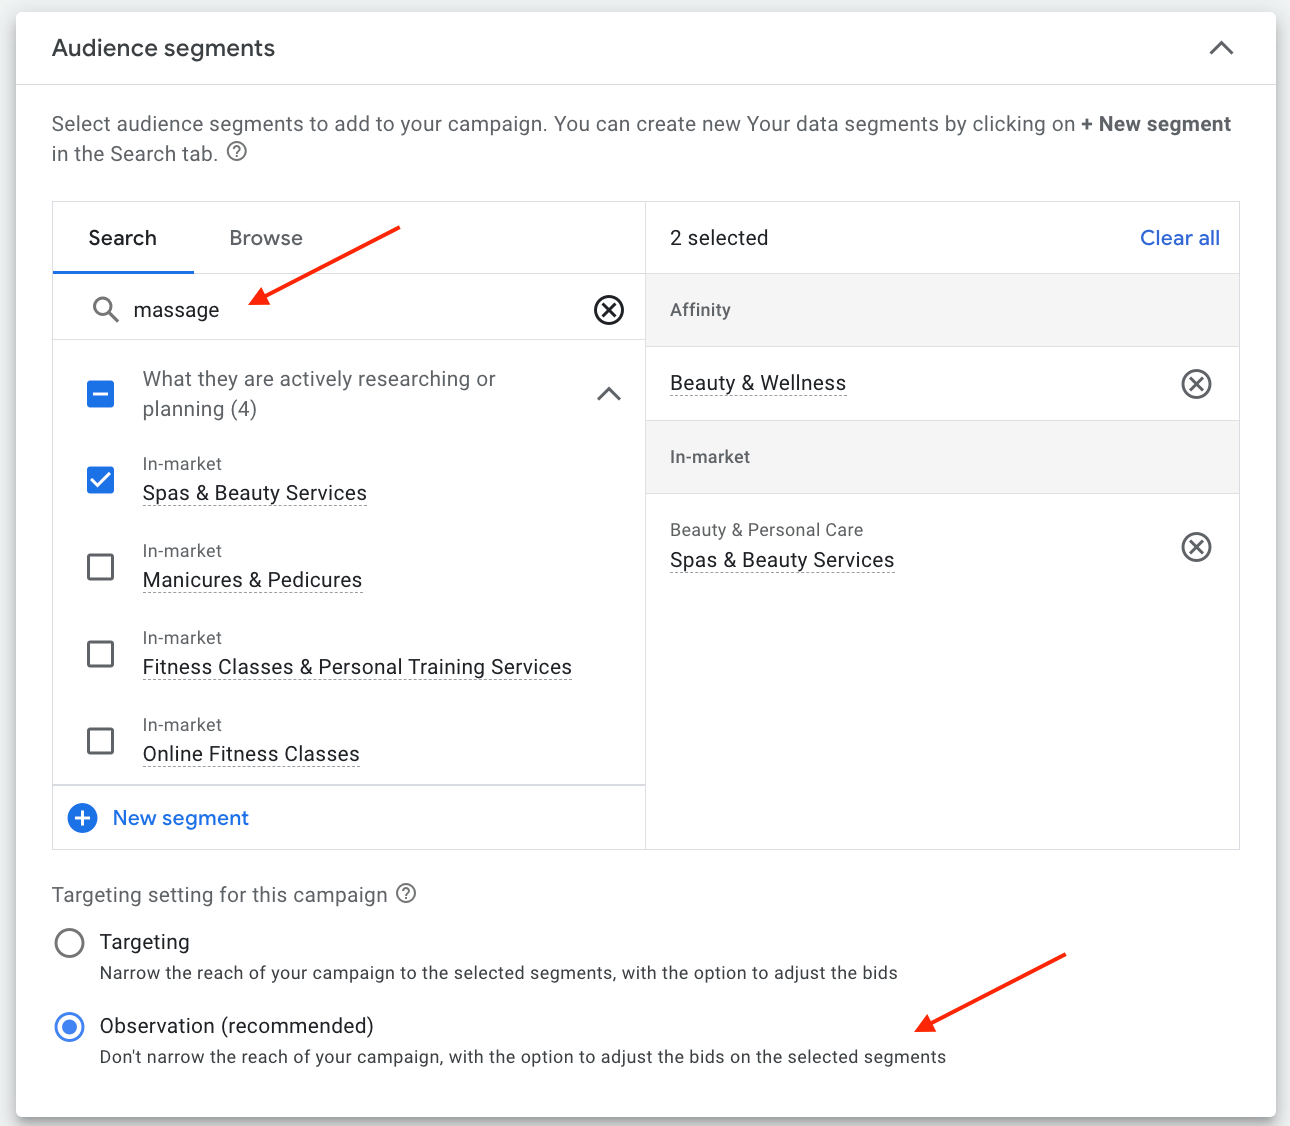Screen dimensions: 1290x1126
Task: Select Observation (recommended) radio option
Action: pos(70,1027)
